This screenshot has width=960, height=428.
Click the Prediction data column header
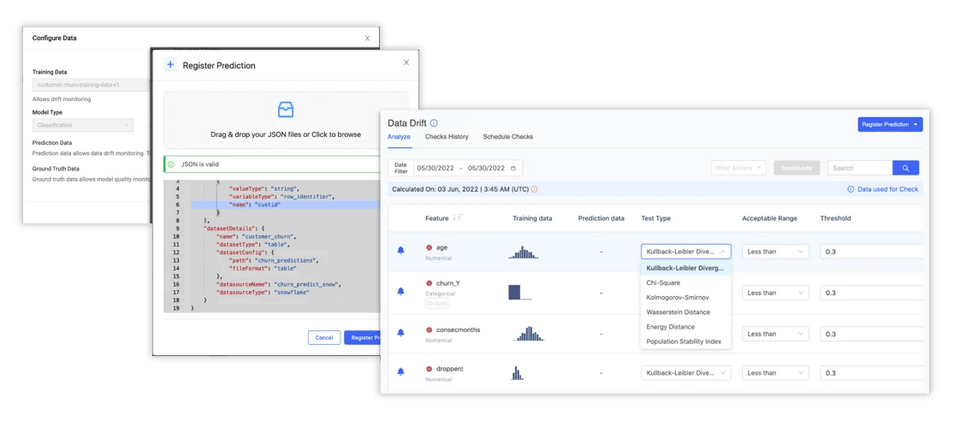click(601, 218)
